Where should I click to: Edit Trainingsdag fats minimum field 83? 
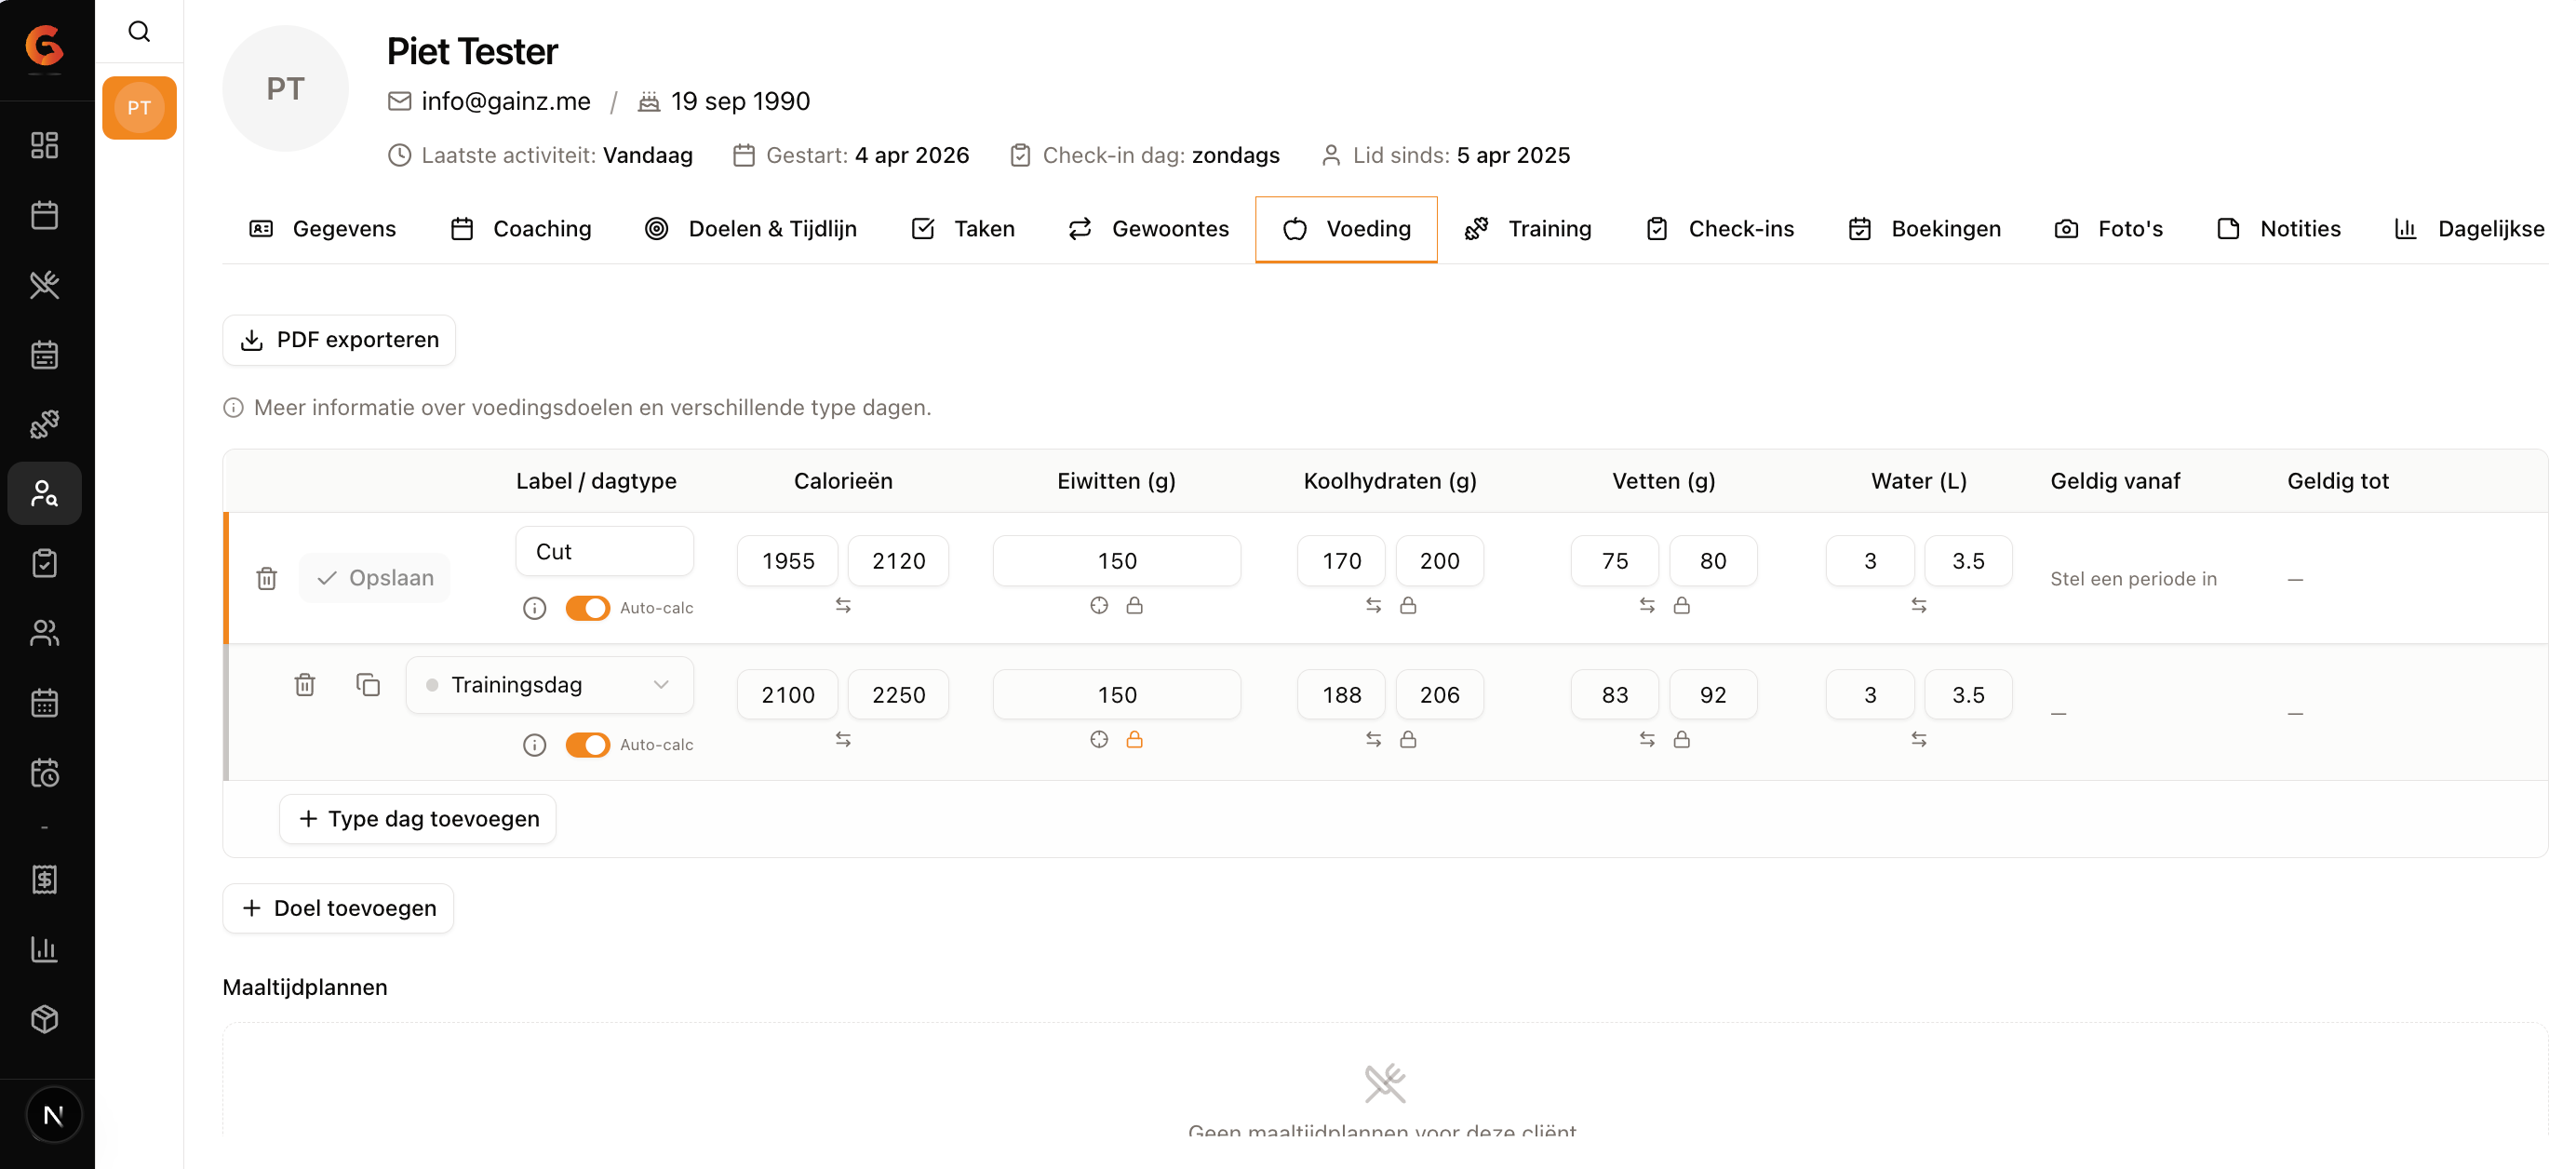[x=1615, y=695]
